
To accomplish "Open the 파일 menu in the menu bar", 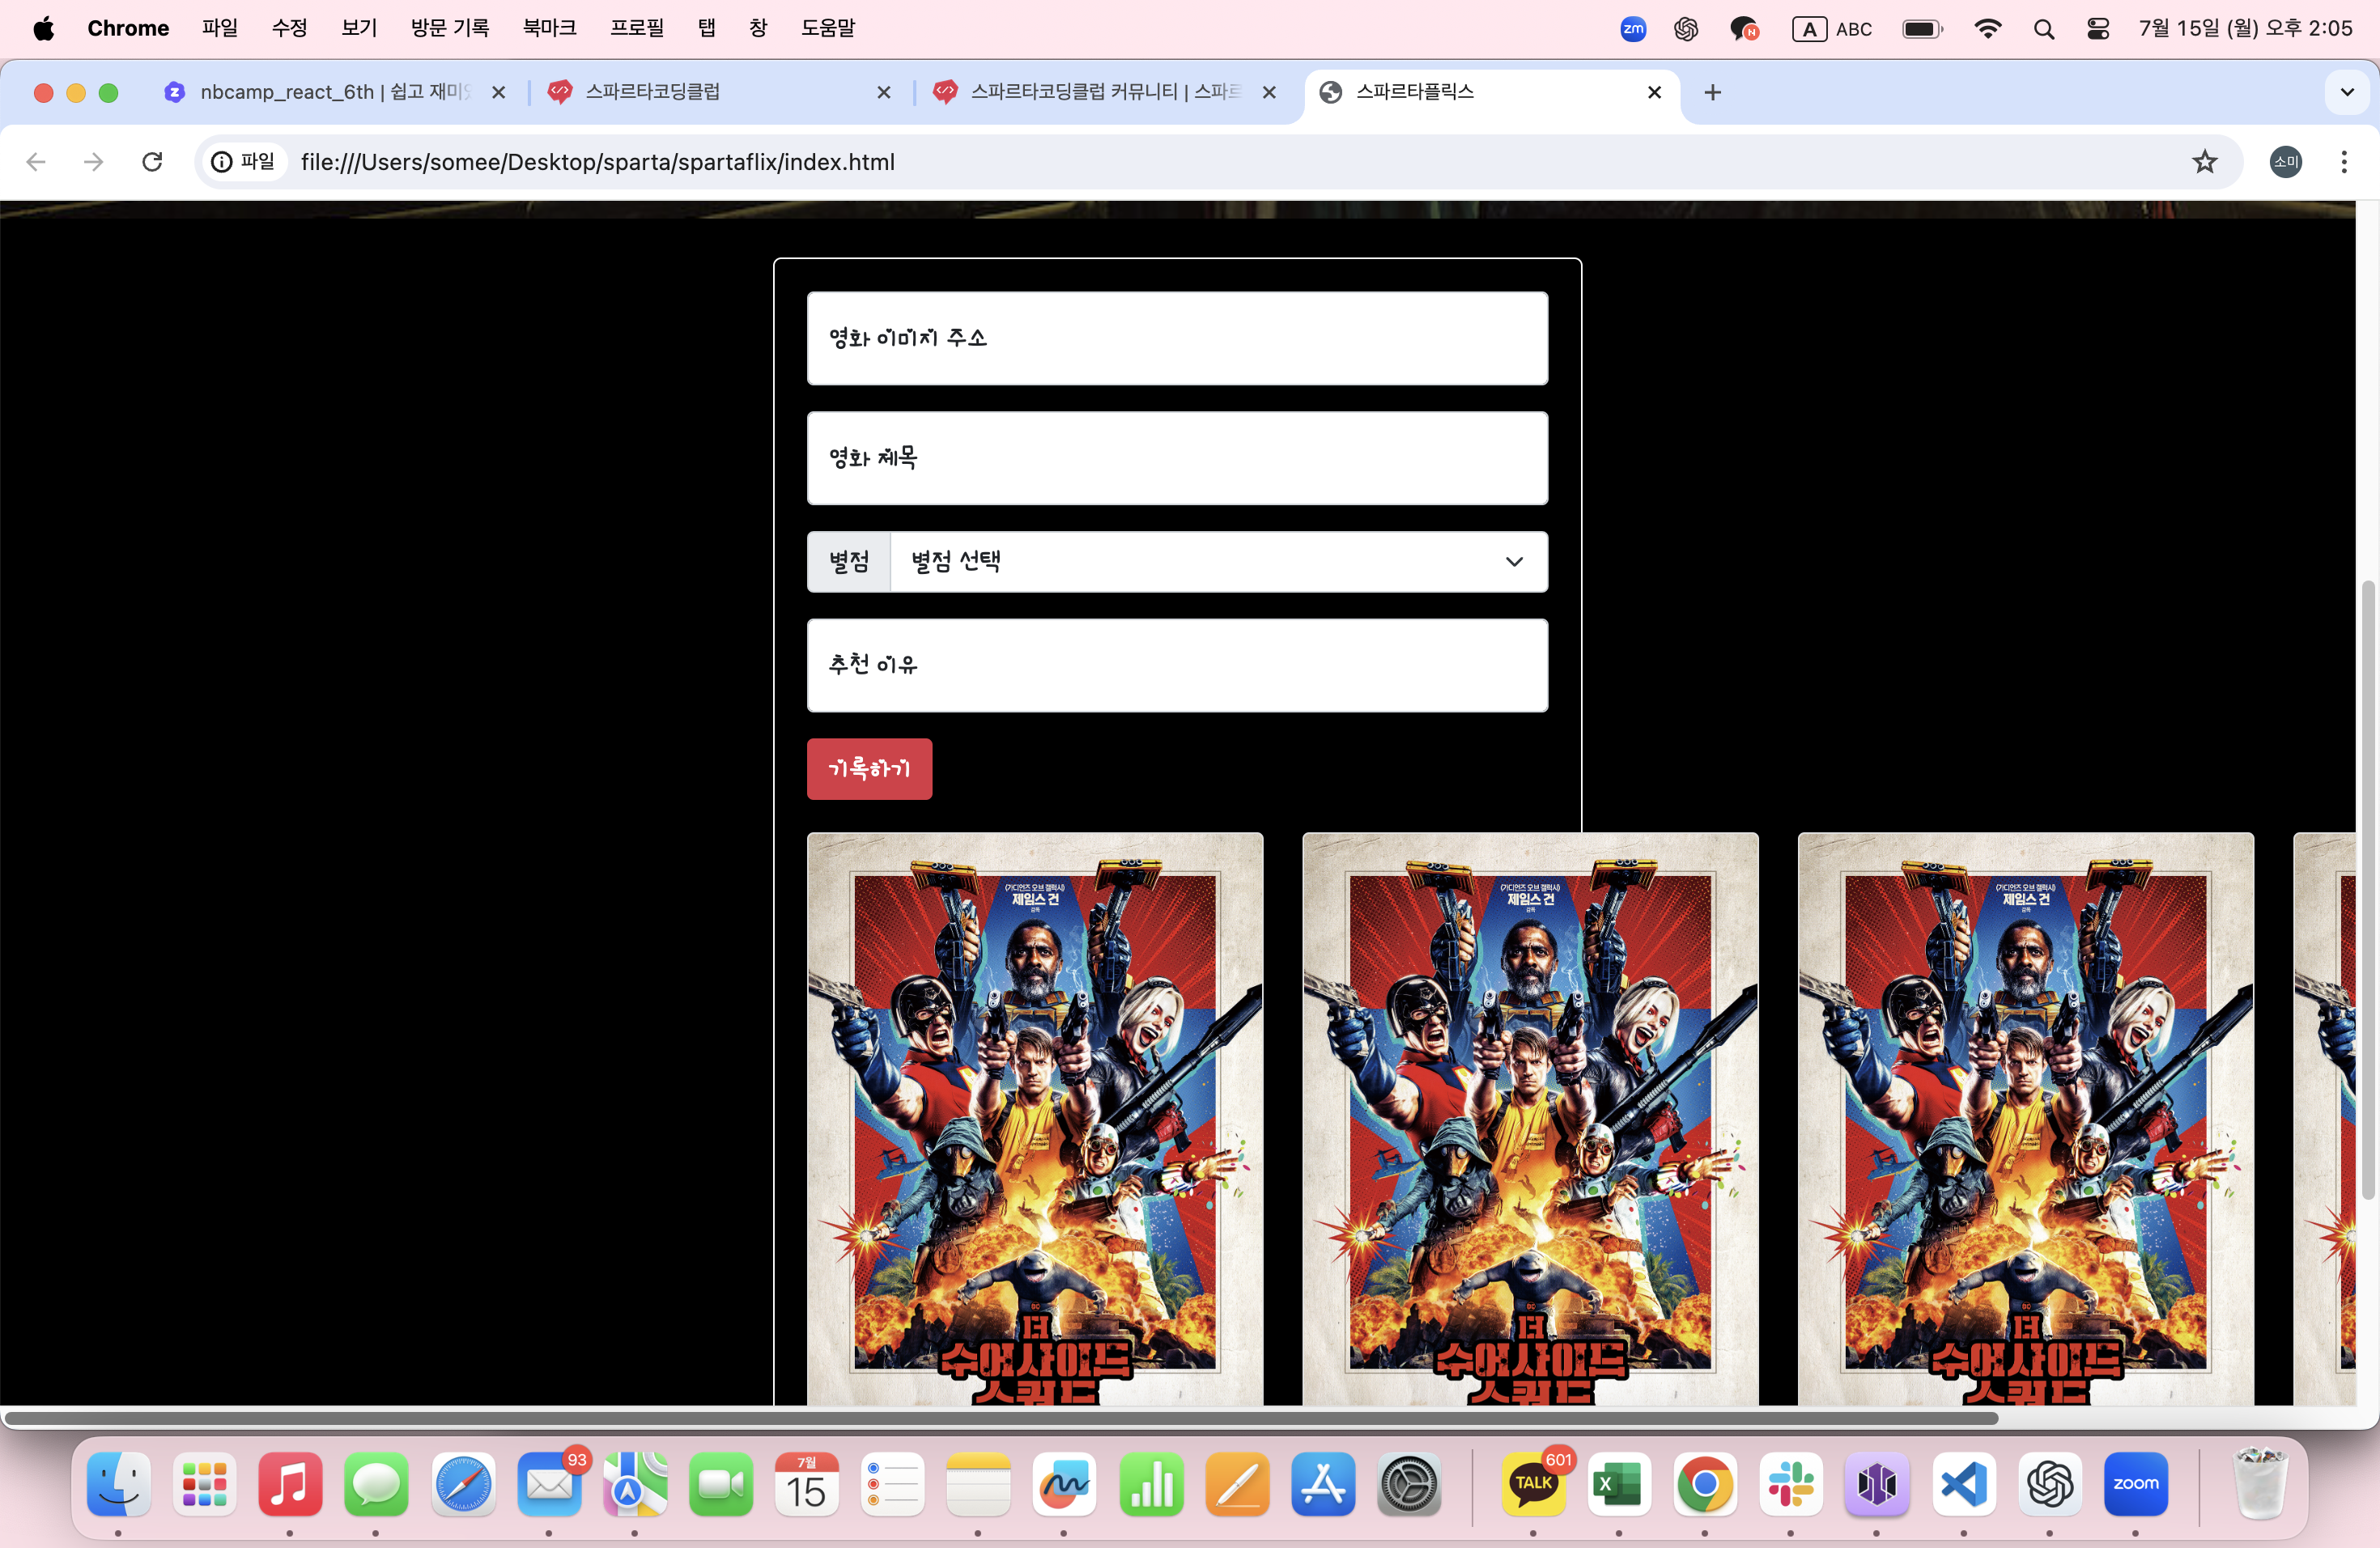I will [x=220, y=28].
